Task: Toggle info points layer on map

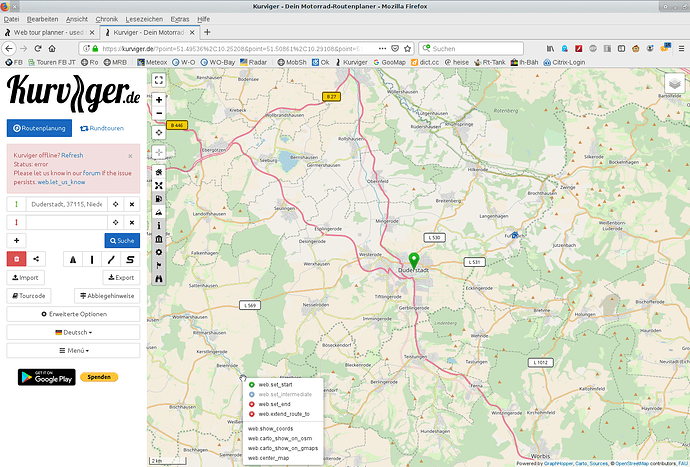Action: pyautogui.click(x=159, y=225)
